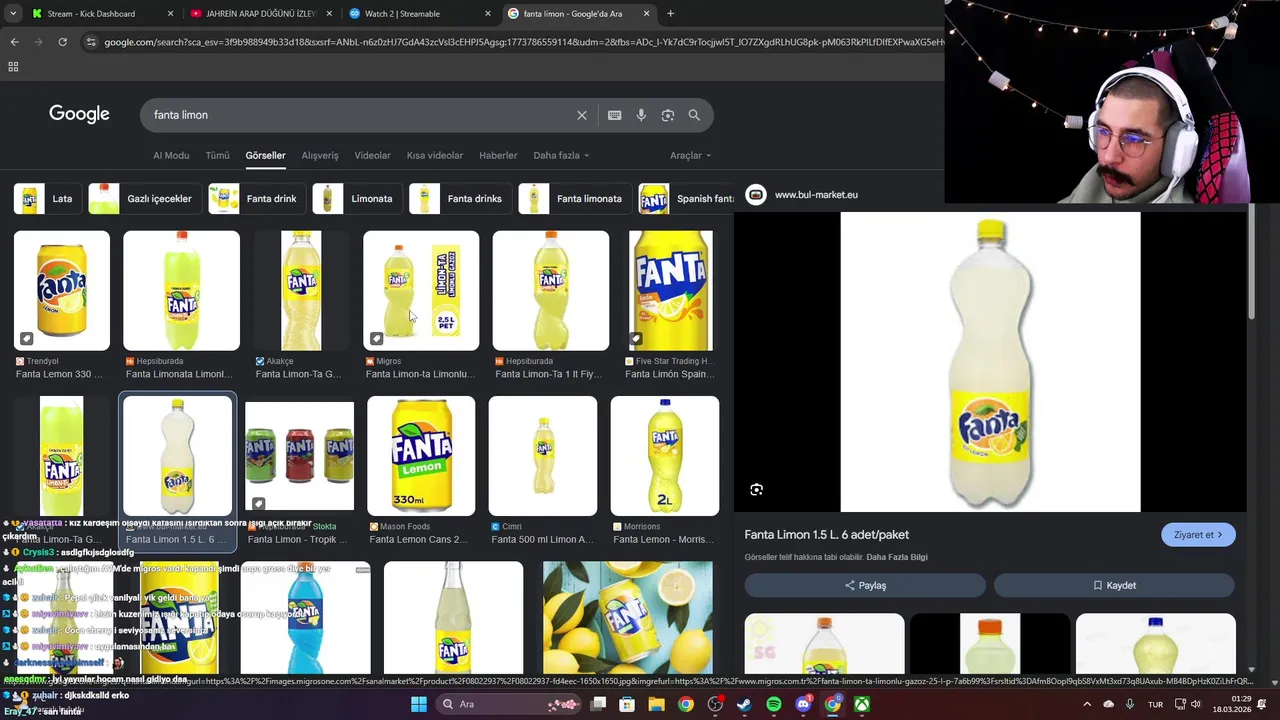Open Five Star Trading Fanta Limón thumbnail
1280x720 pixels.
point(671,291)
